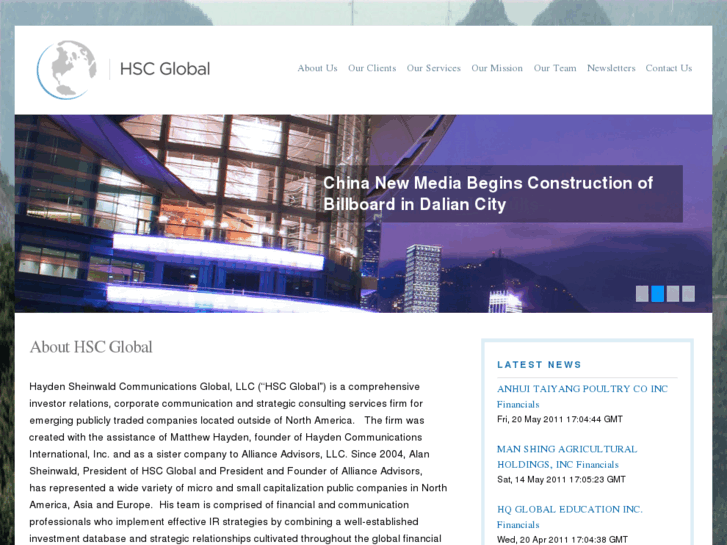This screenshot has width=727, height=545.
Task: Open the About Us menu item
Action: pos(317,68)
